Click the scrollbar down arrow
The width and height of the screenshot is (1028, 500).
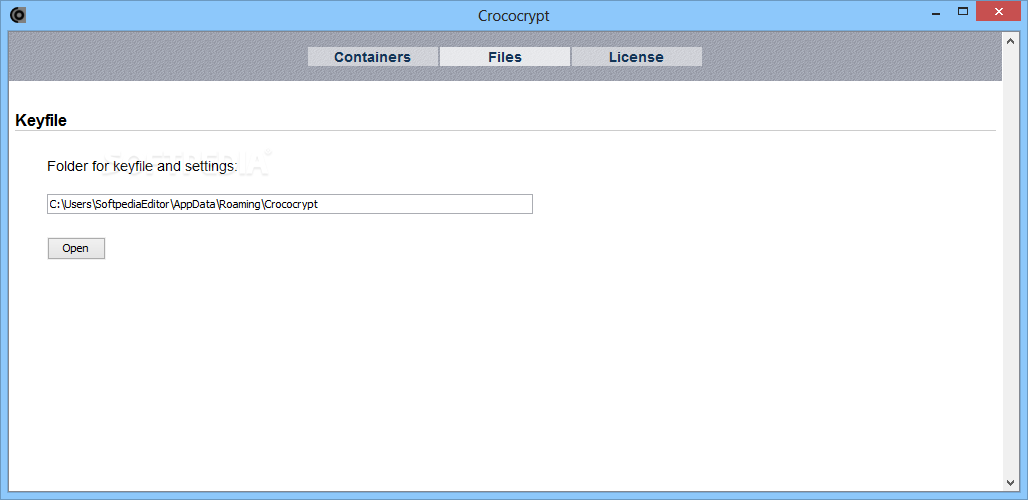(x=1010, y=482)
